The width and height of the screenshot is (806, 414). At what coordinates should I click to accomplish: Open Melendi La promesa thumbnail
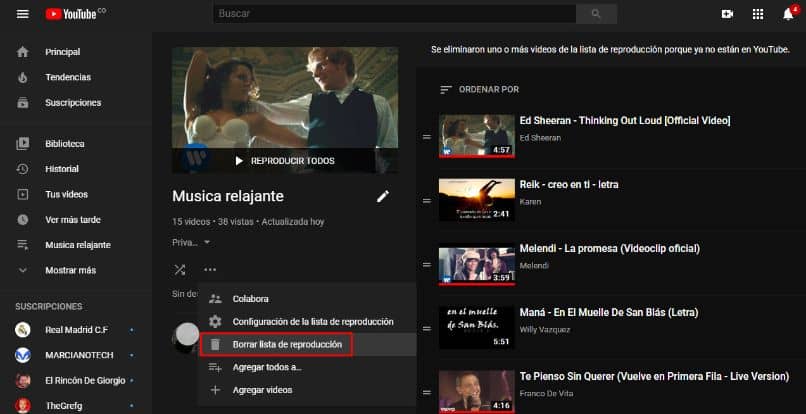[477, 264]
